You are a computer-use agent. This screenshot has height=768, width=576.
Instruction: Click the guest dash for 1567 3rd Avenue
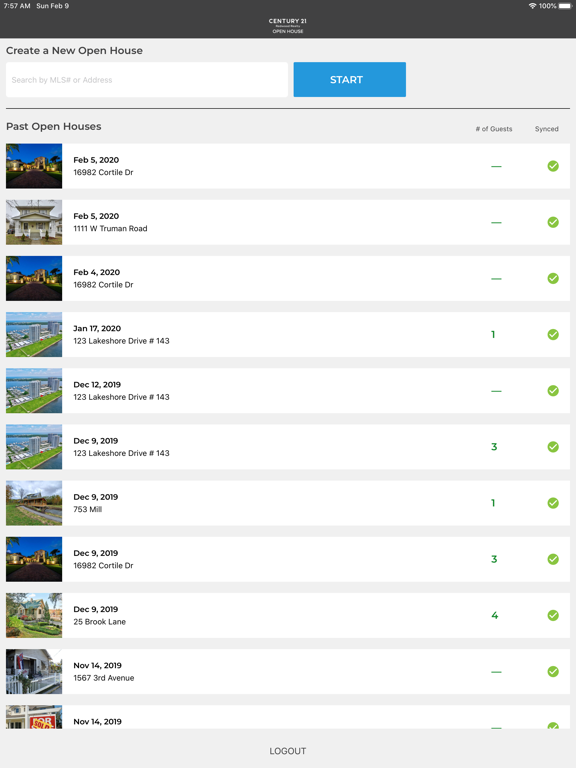pos(496,672)
